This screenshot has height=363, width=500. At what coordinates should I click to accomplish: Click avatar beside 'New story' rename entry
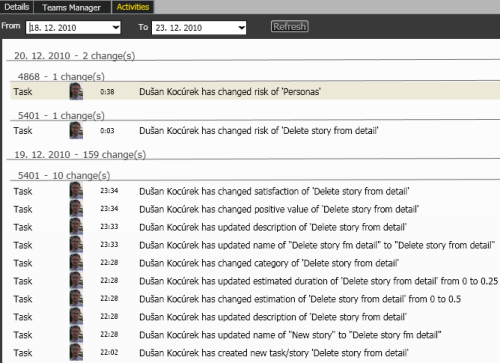point(76,335)
